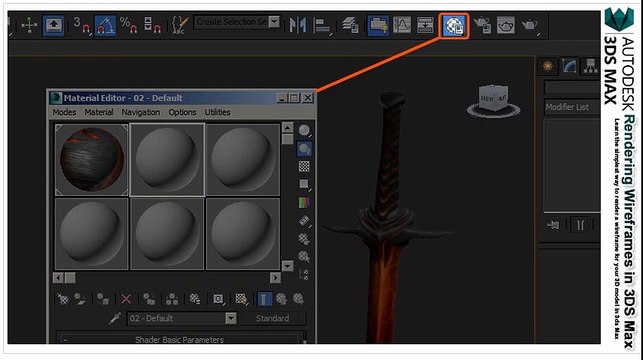Screen dimensions: 643x360
Task: Select the bottom-left gray sample slot
Action: [91, 234]
